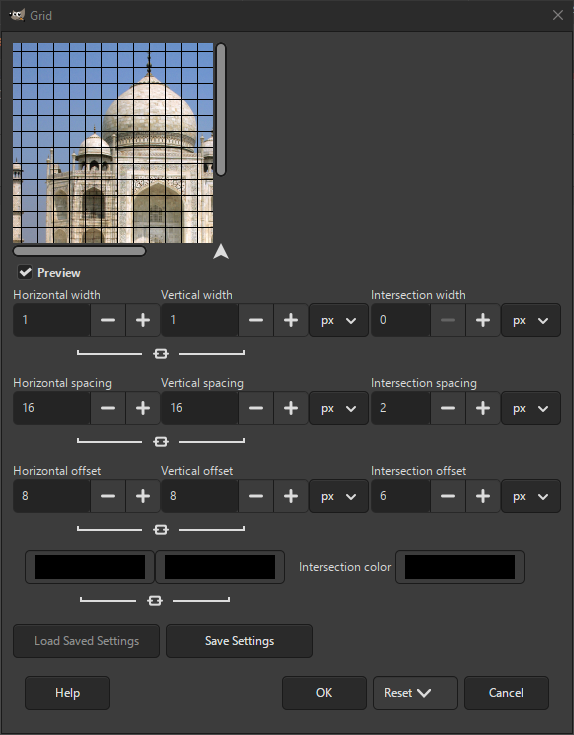Click the preview horizontal scrollbar
This screenshot has width=574, height=735.
coord(80,251)
